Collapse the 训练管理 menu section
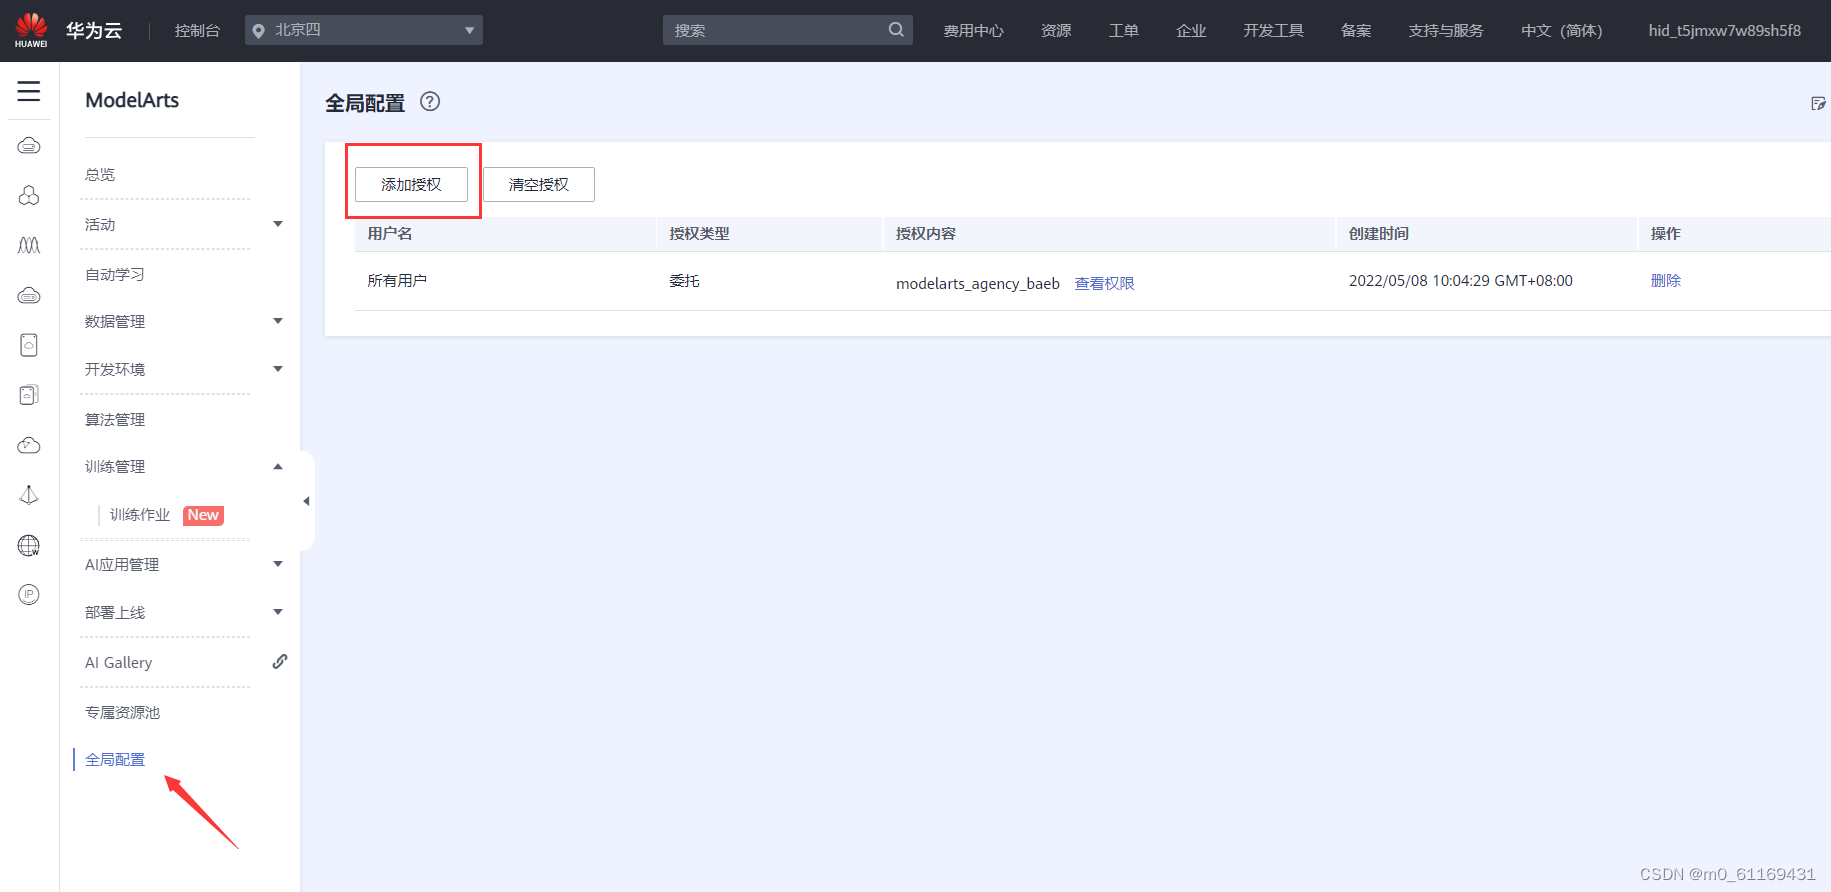The height and width of the screenshot is (892, 1831). tap(278, 467)
